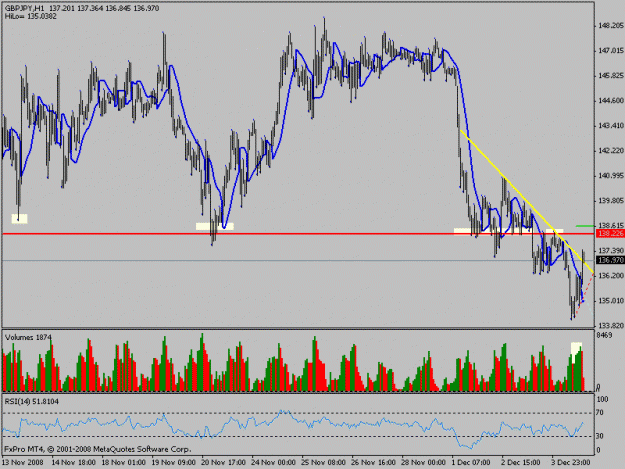Select the highlight box at the 20 Nov low
The width and height of the screenshot is (625, 469).
point(214,226)
